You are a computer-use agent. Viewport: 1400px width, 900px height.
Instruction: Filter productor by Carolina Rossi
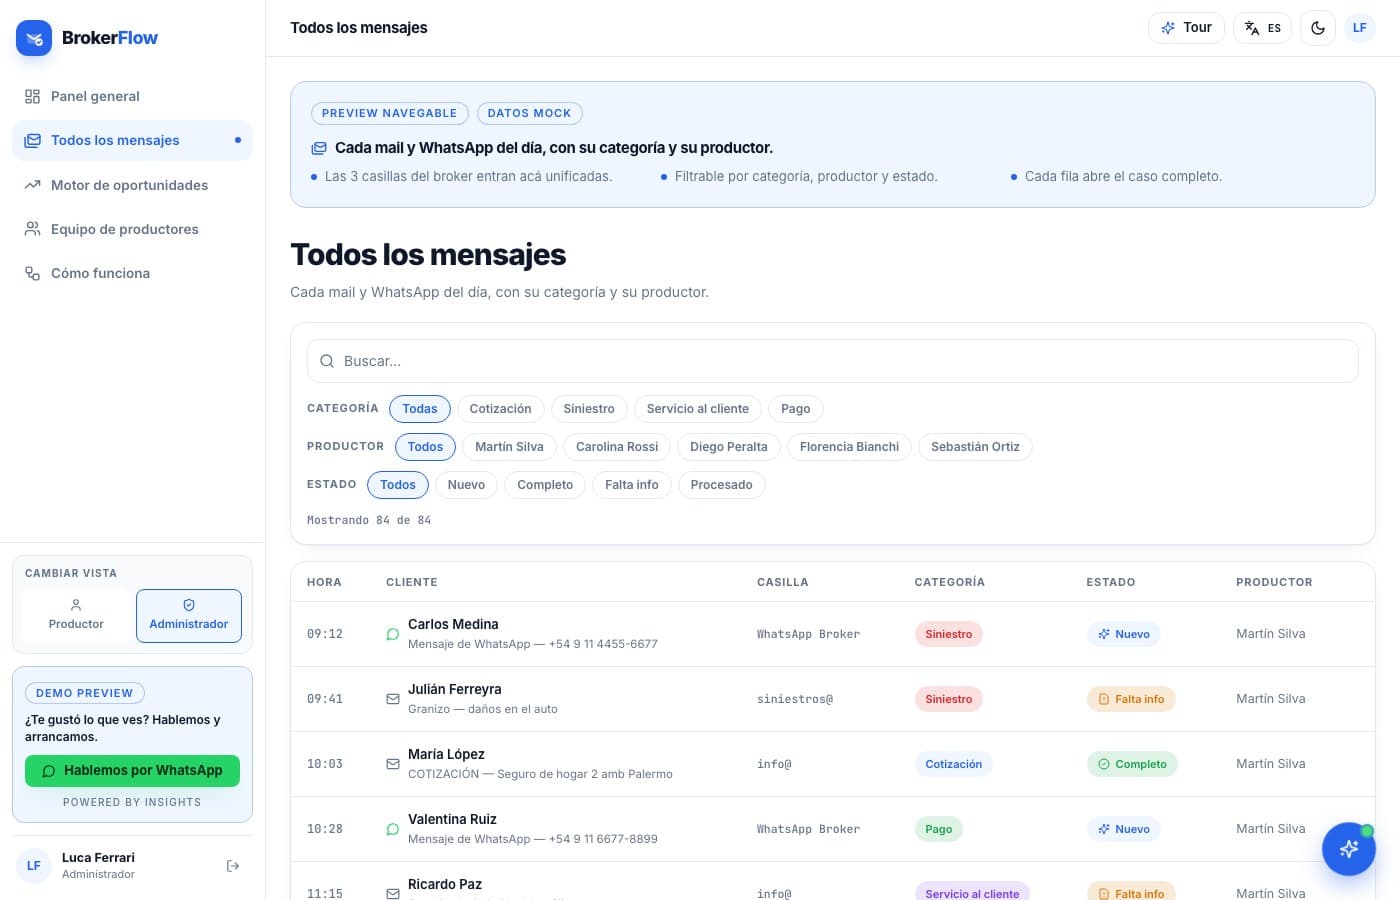[617, 447]
